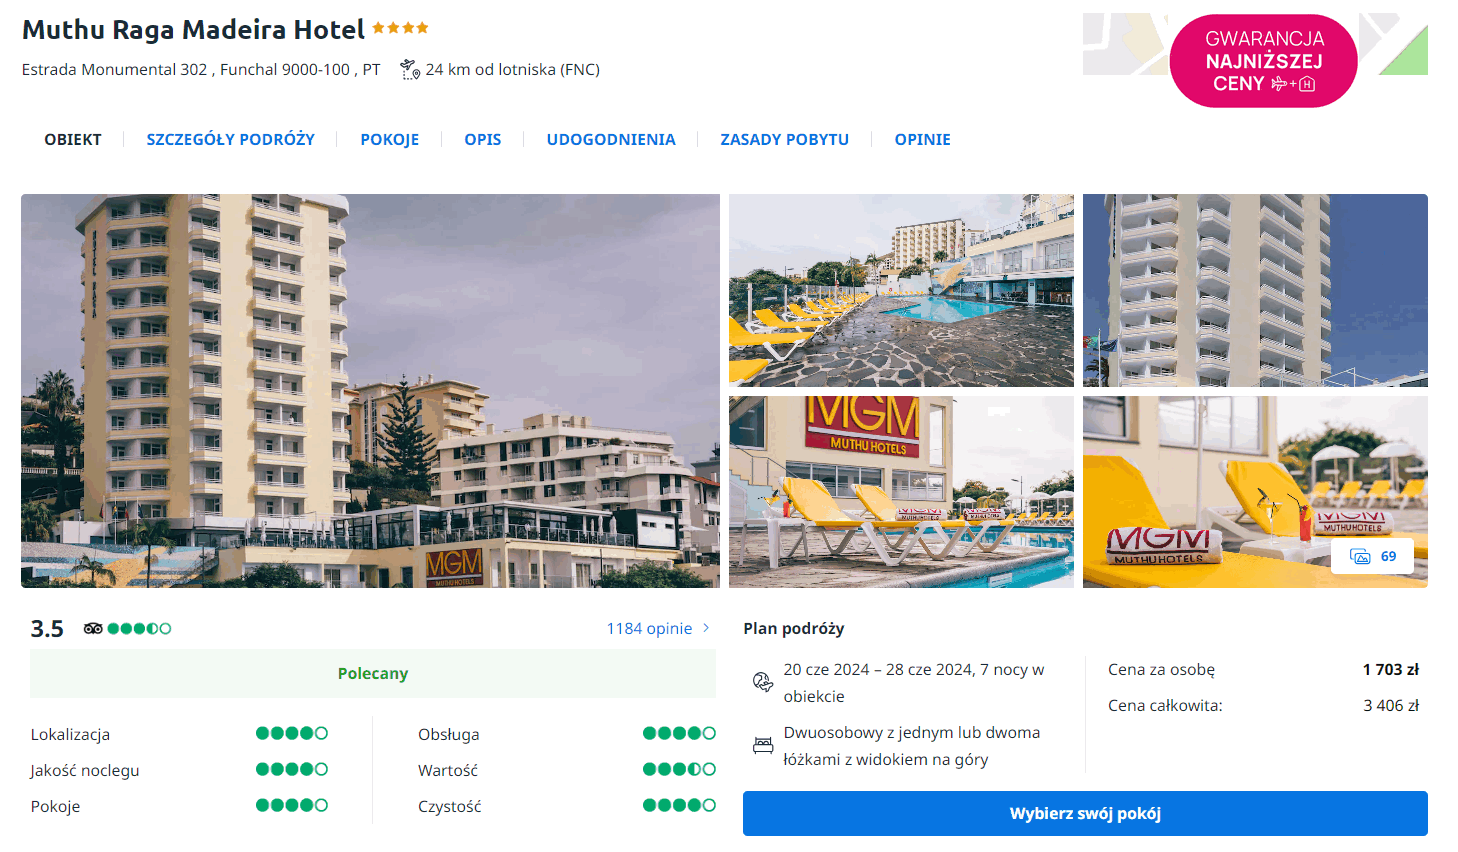1458x852 pixels.
Task: Open the MGM sign sunbeds photo
Action: click(x=901, y=492)
